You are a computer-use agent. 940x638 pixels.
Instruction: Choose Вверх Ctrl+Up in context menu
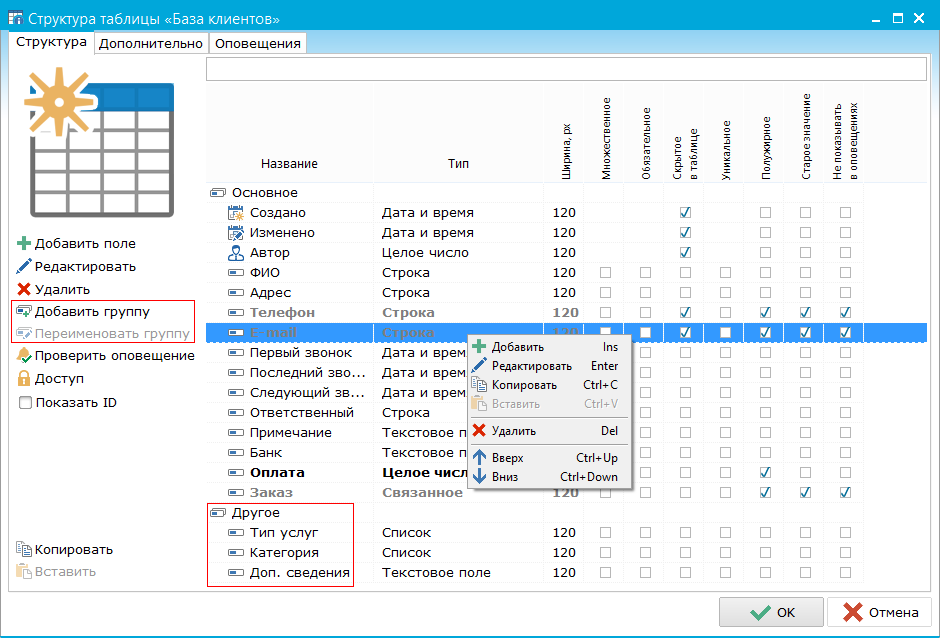point(549,458)
